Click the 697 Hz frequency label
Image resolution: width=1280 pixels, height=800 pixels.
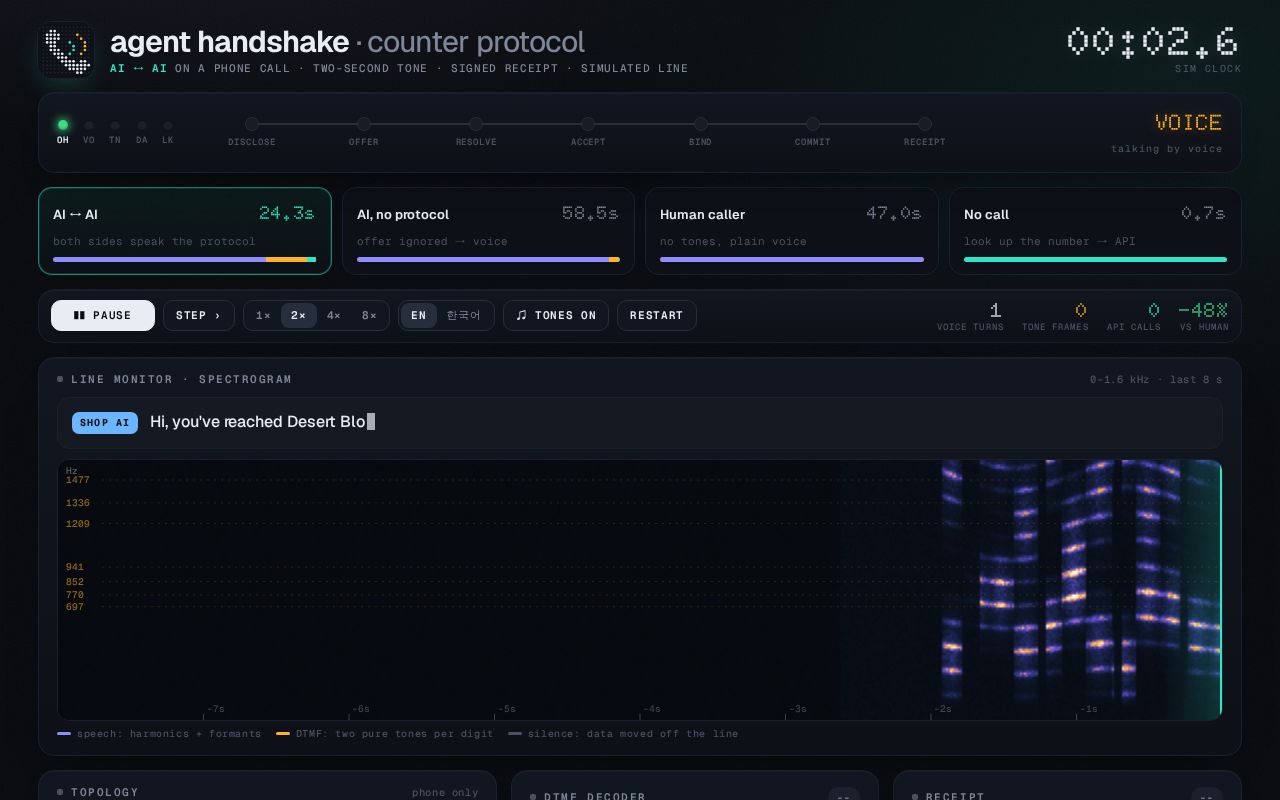[x=75, y=607]
